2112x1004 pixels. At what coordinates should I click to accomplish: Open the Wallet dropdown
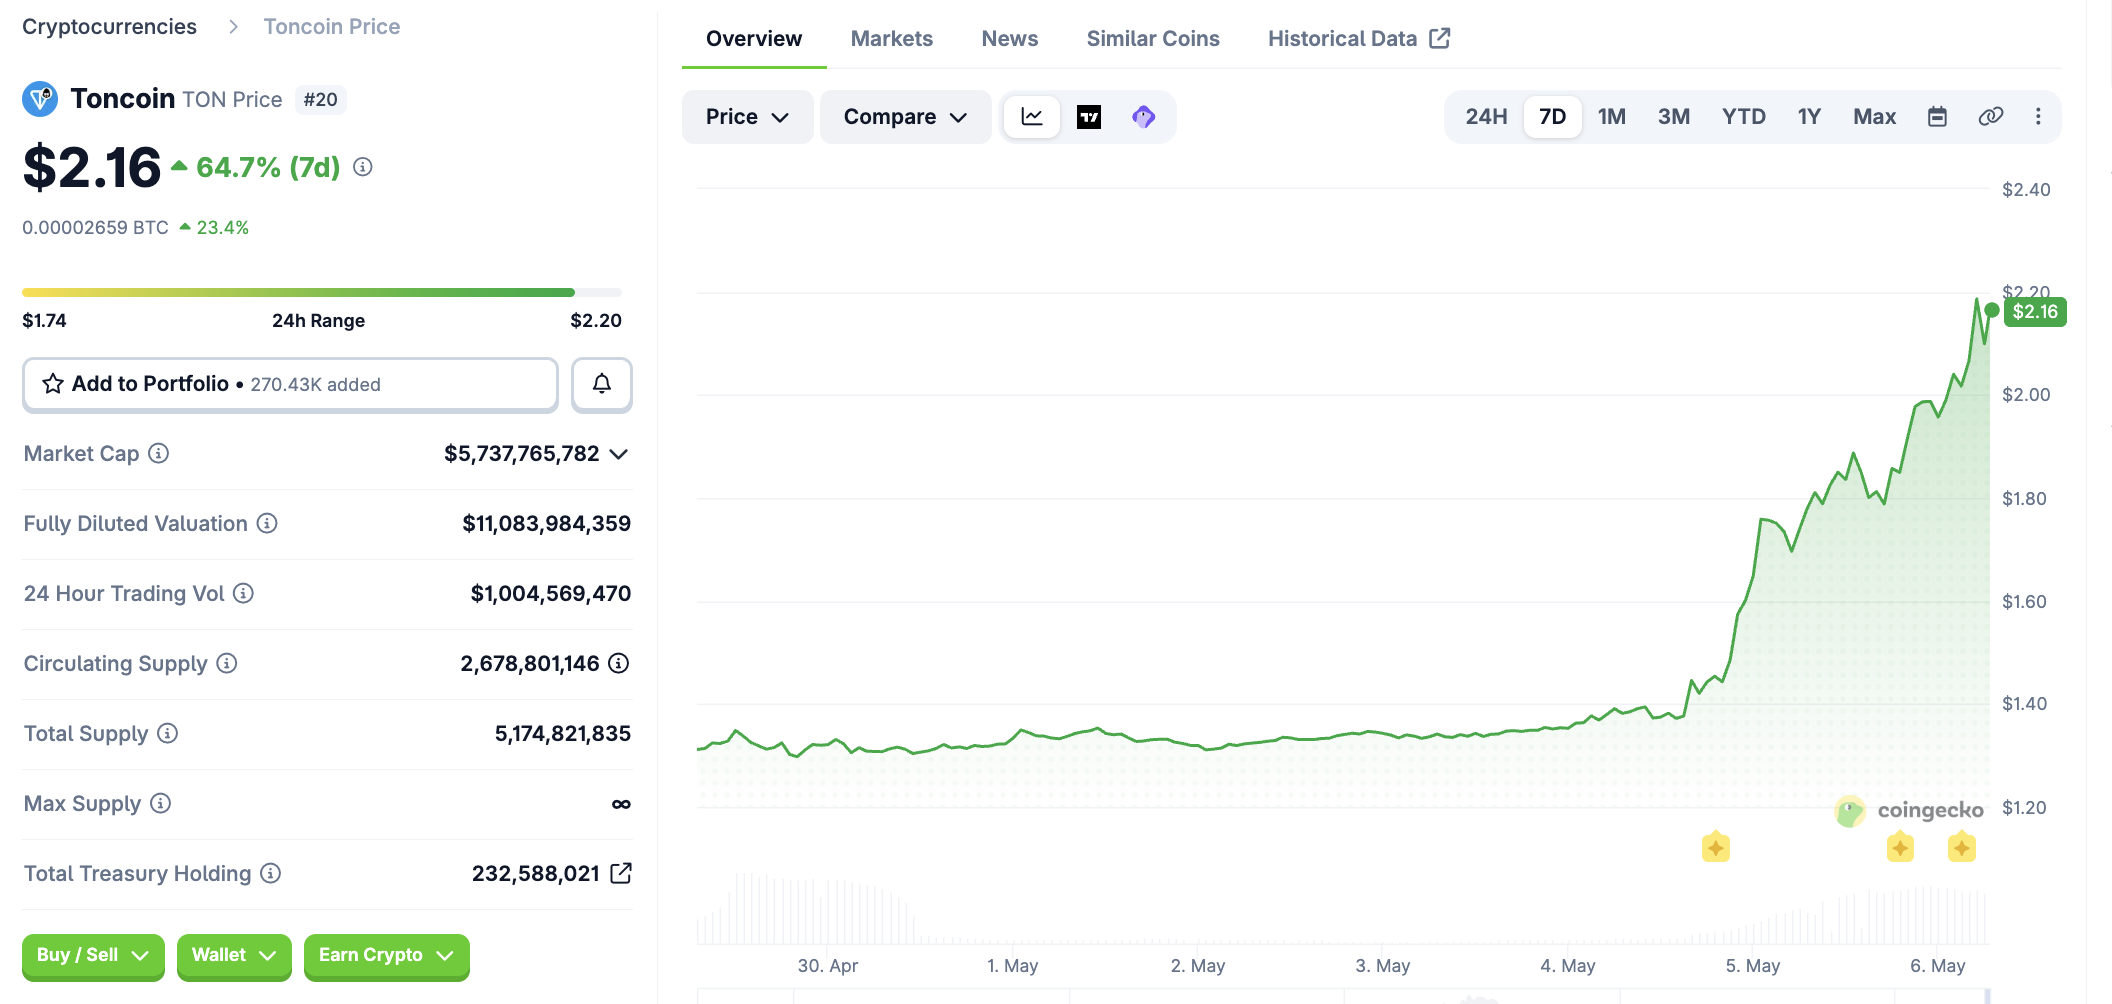[234, 956]
